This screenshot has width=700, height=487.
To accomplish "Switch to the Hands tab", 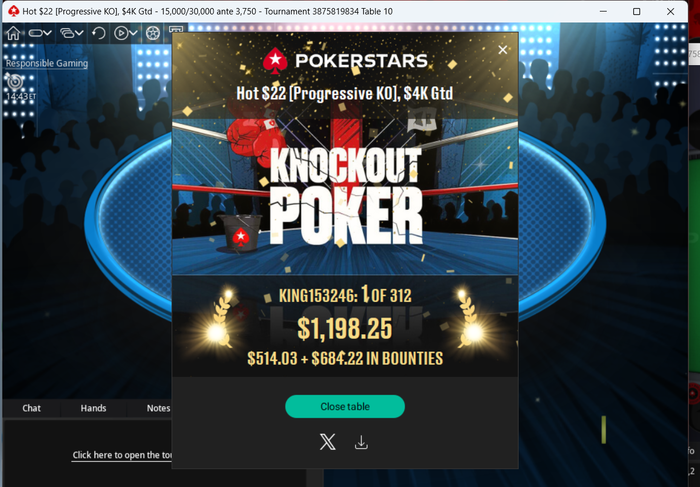I will 93,408.
